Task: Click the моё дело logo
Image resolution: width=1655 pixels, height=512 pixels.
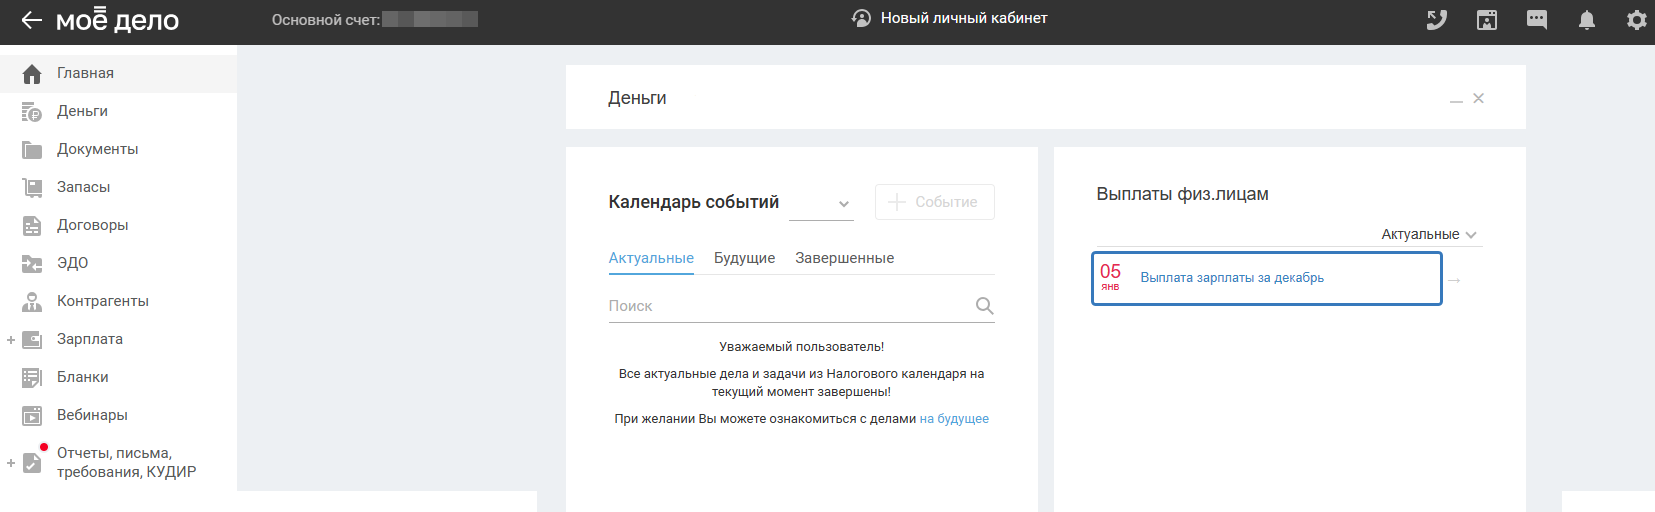Action: pos(117,20)
